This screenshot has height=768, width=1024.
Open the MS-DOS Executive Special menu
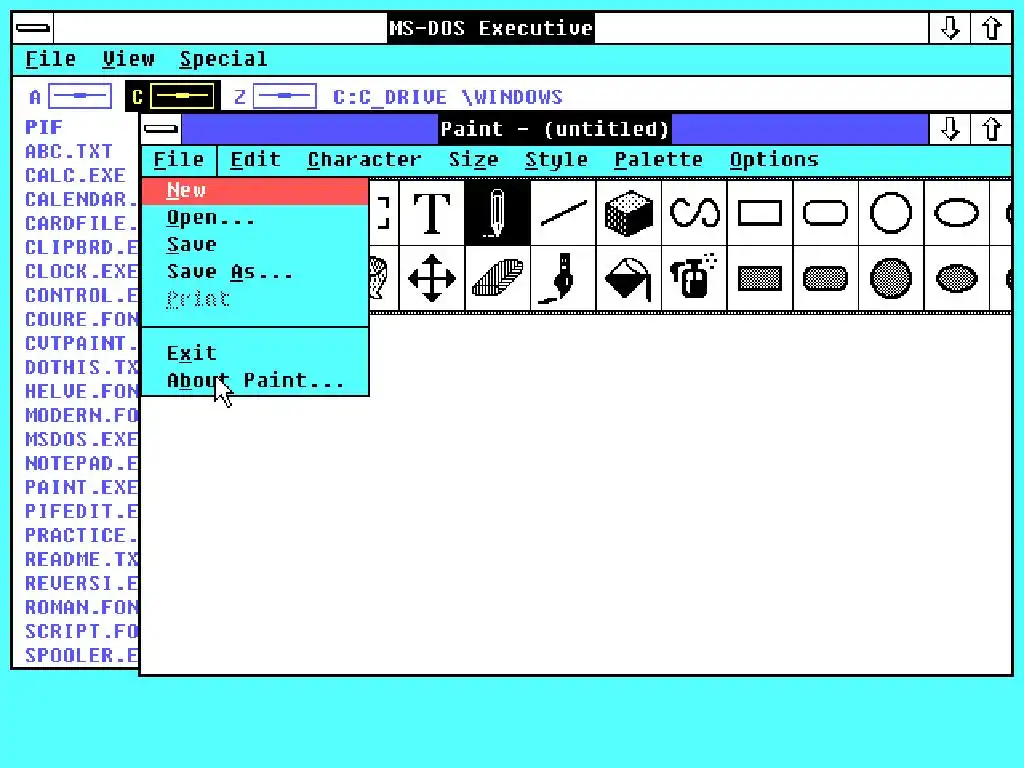223,59
